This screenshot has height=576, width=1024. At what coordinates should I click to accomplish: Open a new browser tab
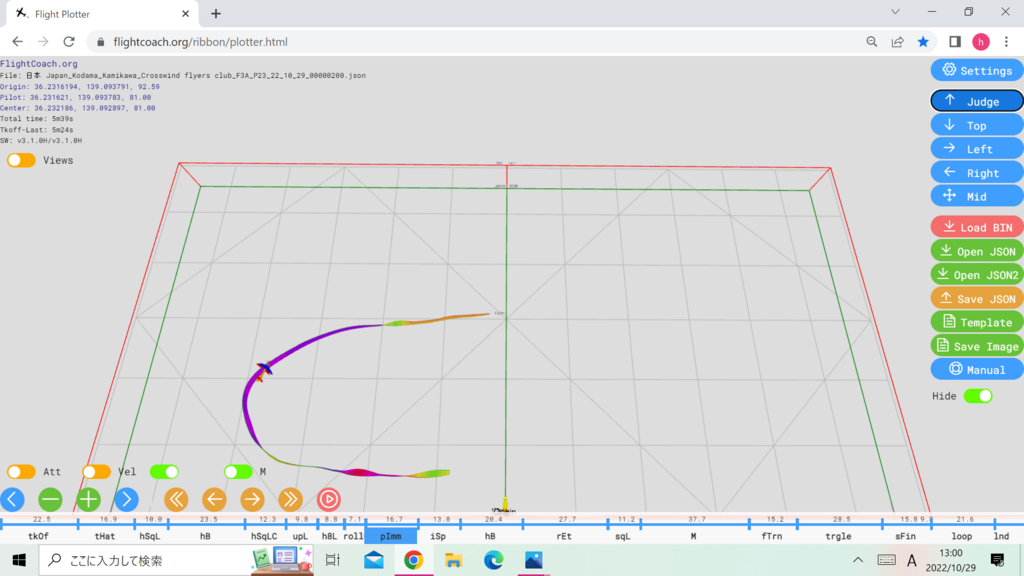[216, 13]
